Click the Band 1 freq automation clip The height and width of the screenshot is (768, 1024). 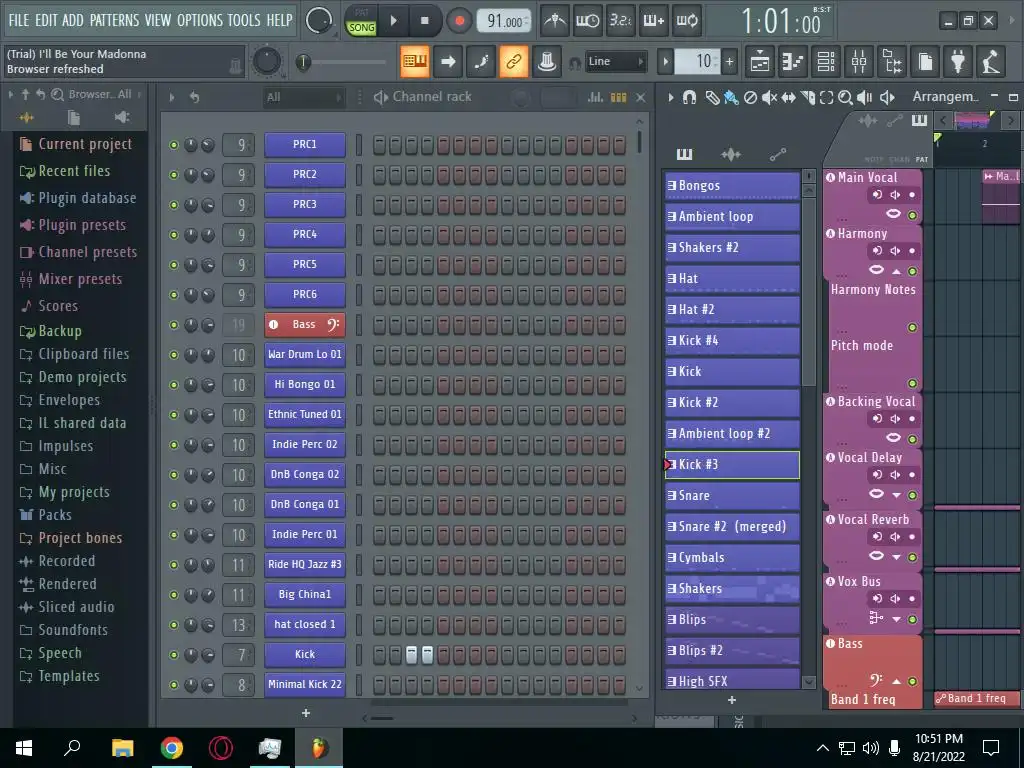(977, 698)
